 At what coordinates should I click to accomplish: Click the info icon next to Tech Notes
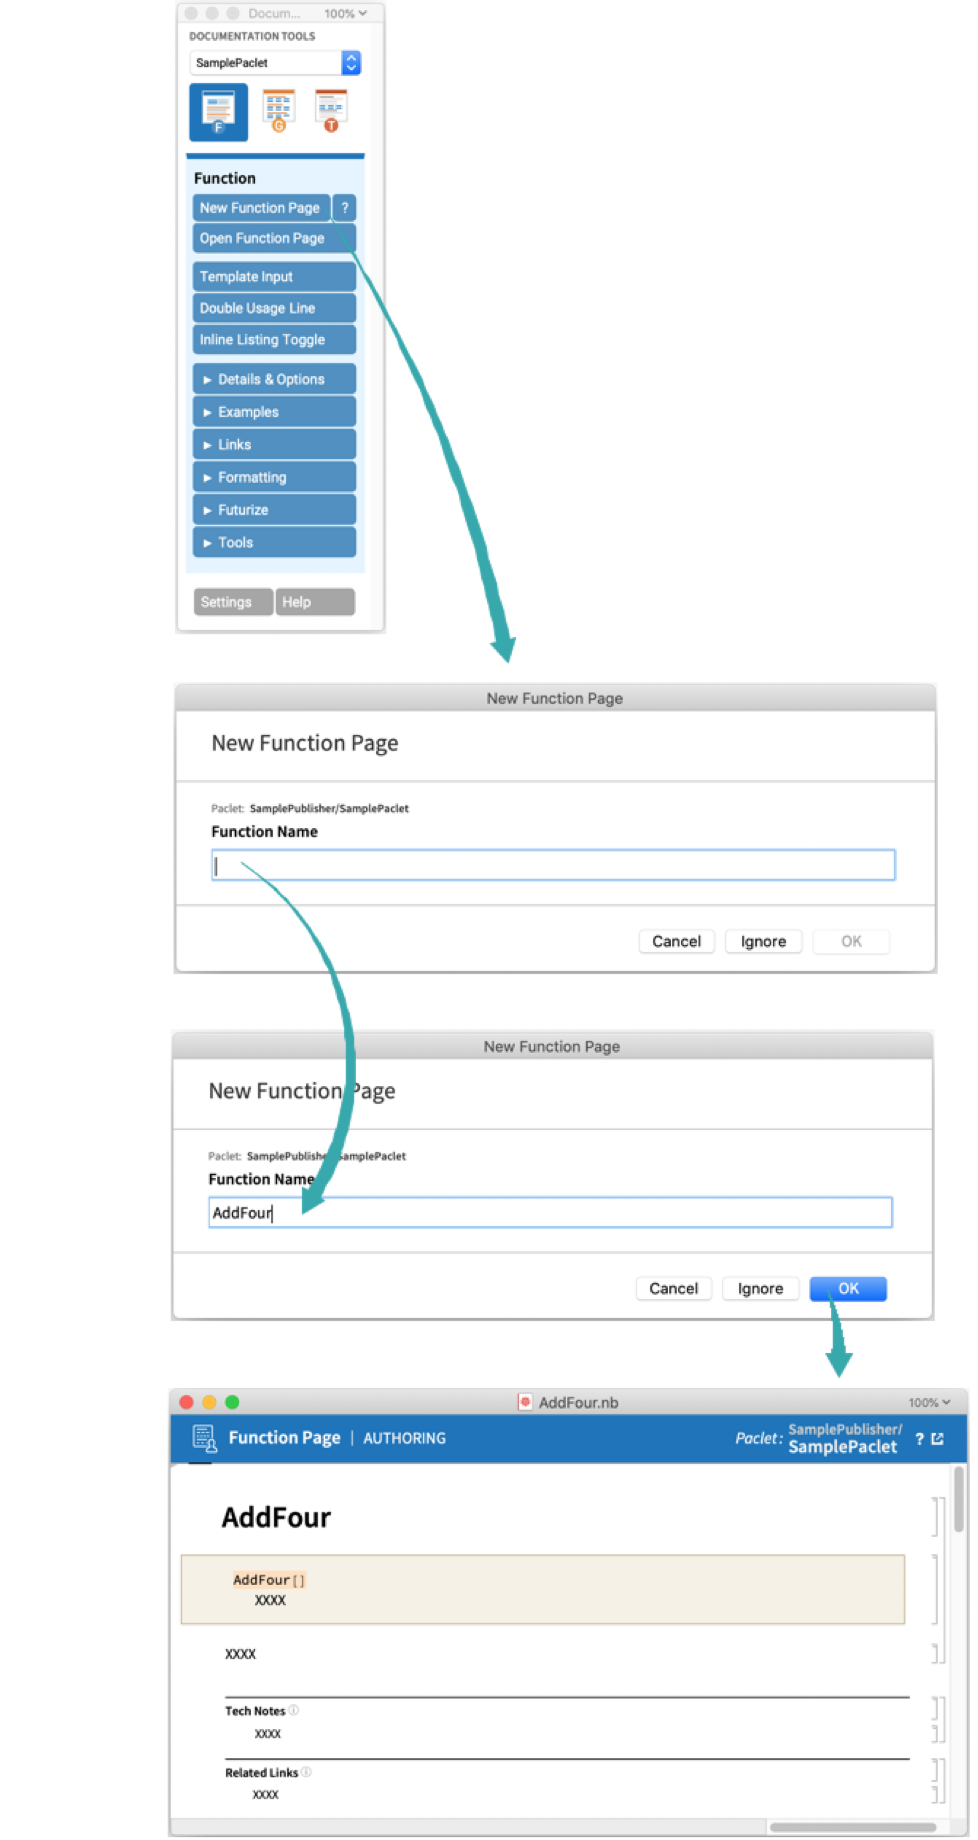(294, 1710)
